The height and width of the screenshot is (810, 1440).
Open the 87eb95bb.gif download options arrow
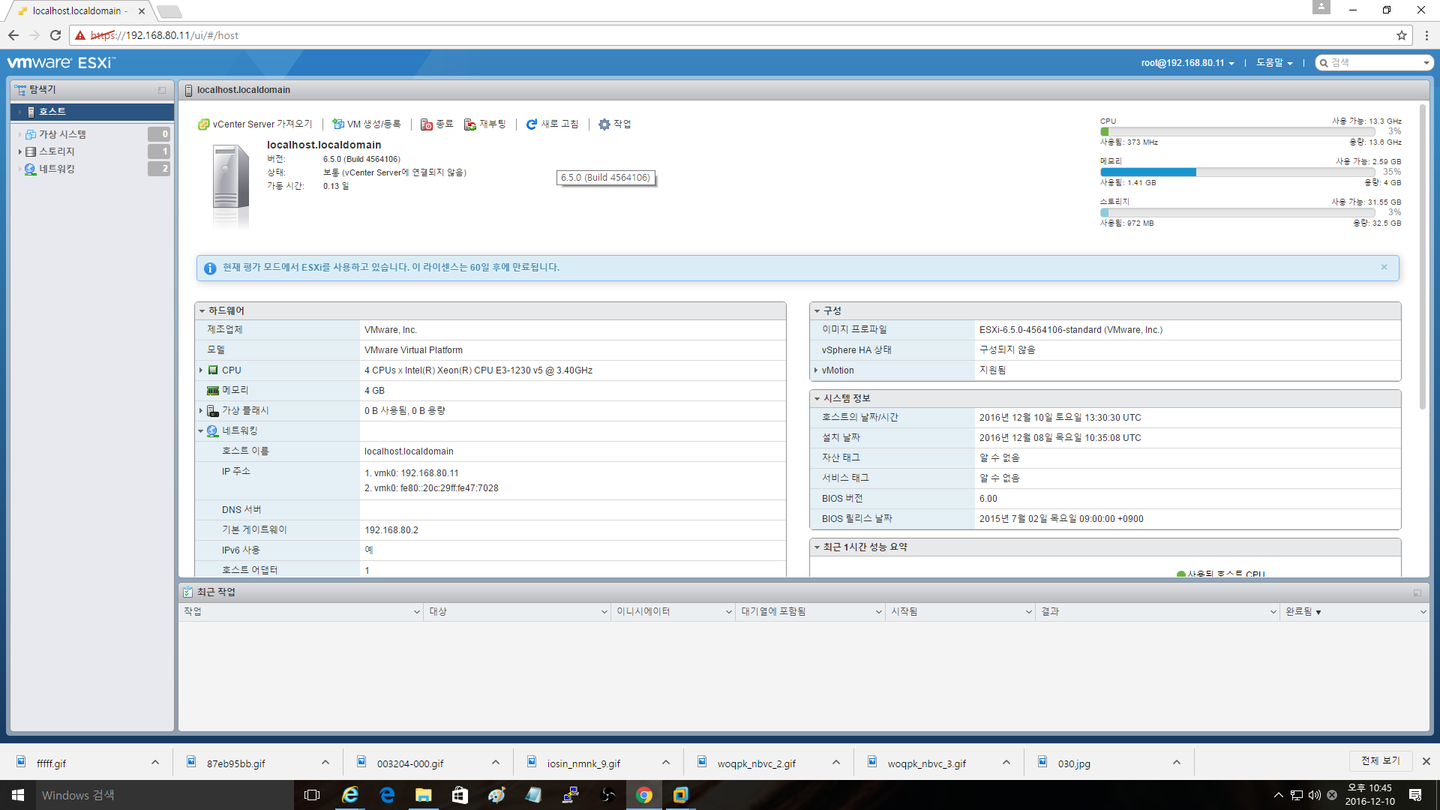(325, 763)
